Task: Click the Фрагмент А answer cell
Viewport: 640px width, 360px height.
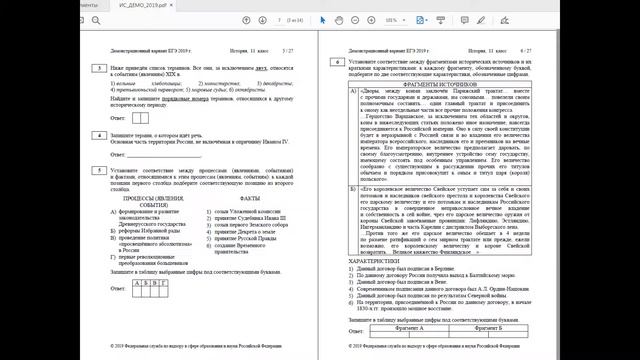Action: 409,334
